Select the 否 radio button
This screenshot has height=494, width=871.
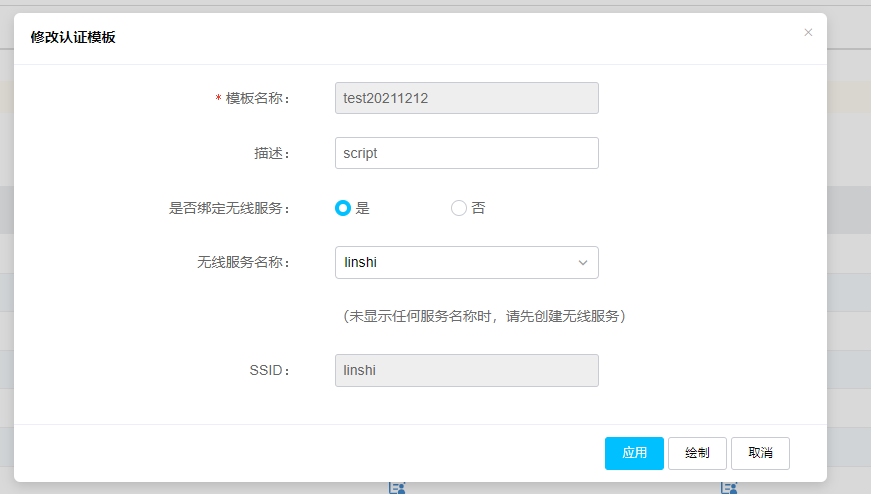pyautogui.click(x=459, y=208)
